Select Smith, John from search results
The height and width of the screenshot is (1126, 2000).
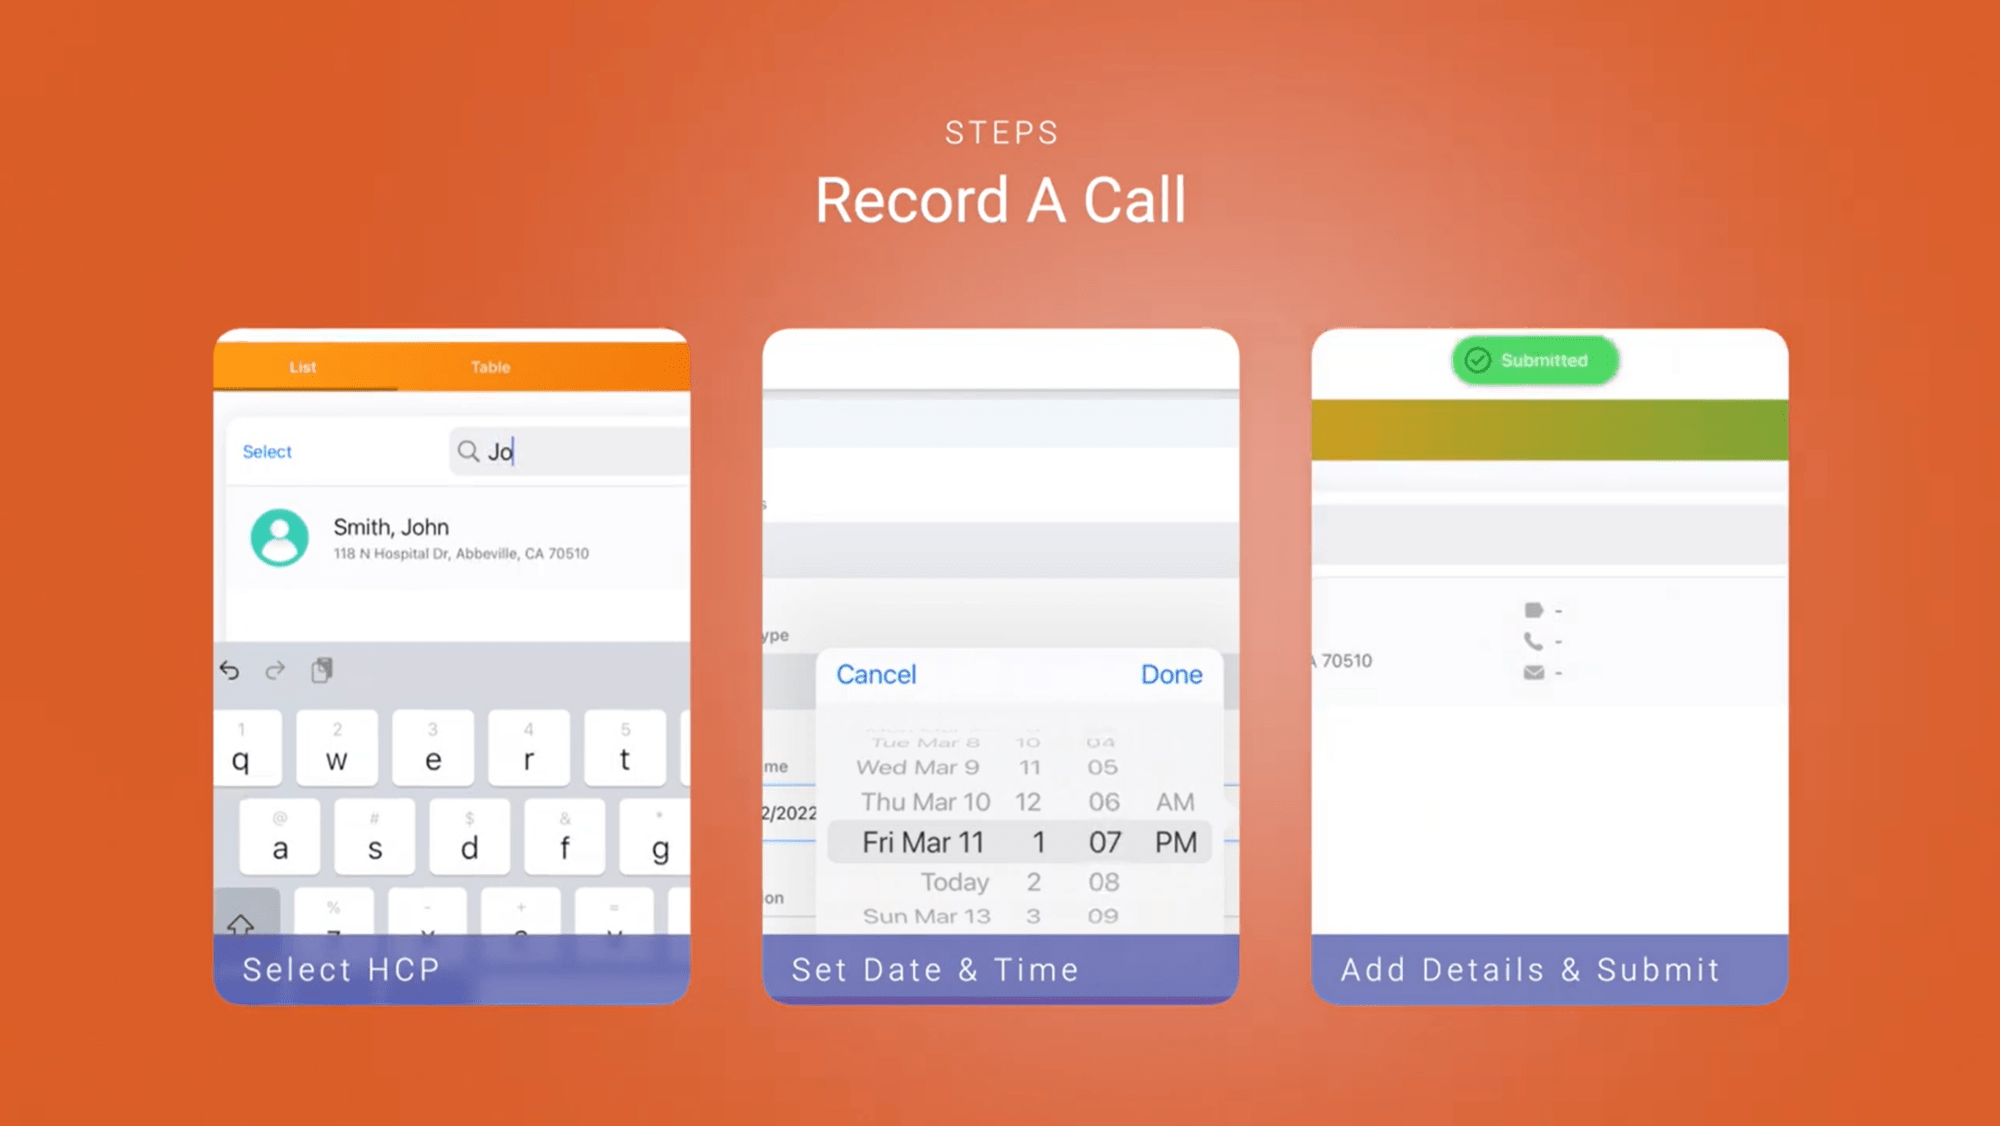click(457, 536)
